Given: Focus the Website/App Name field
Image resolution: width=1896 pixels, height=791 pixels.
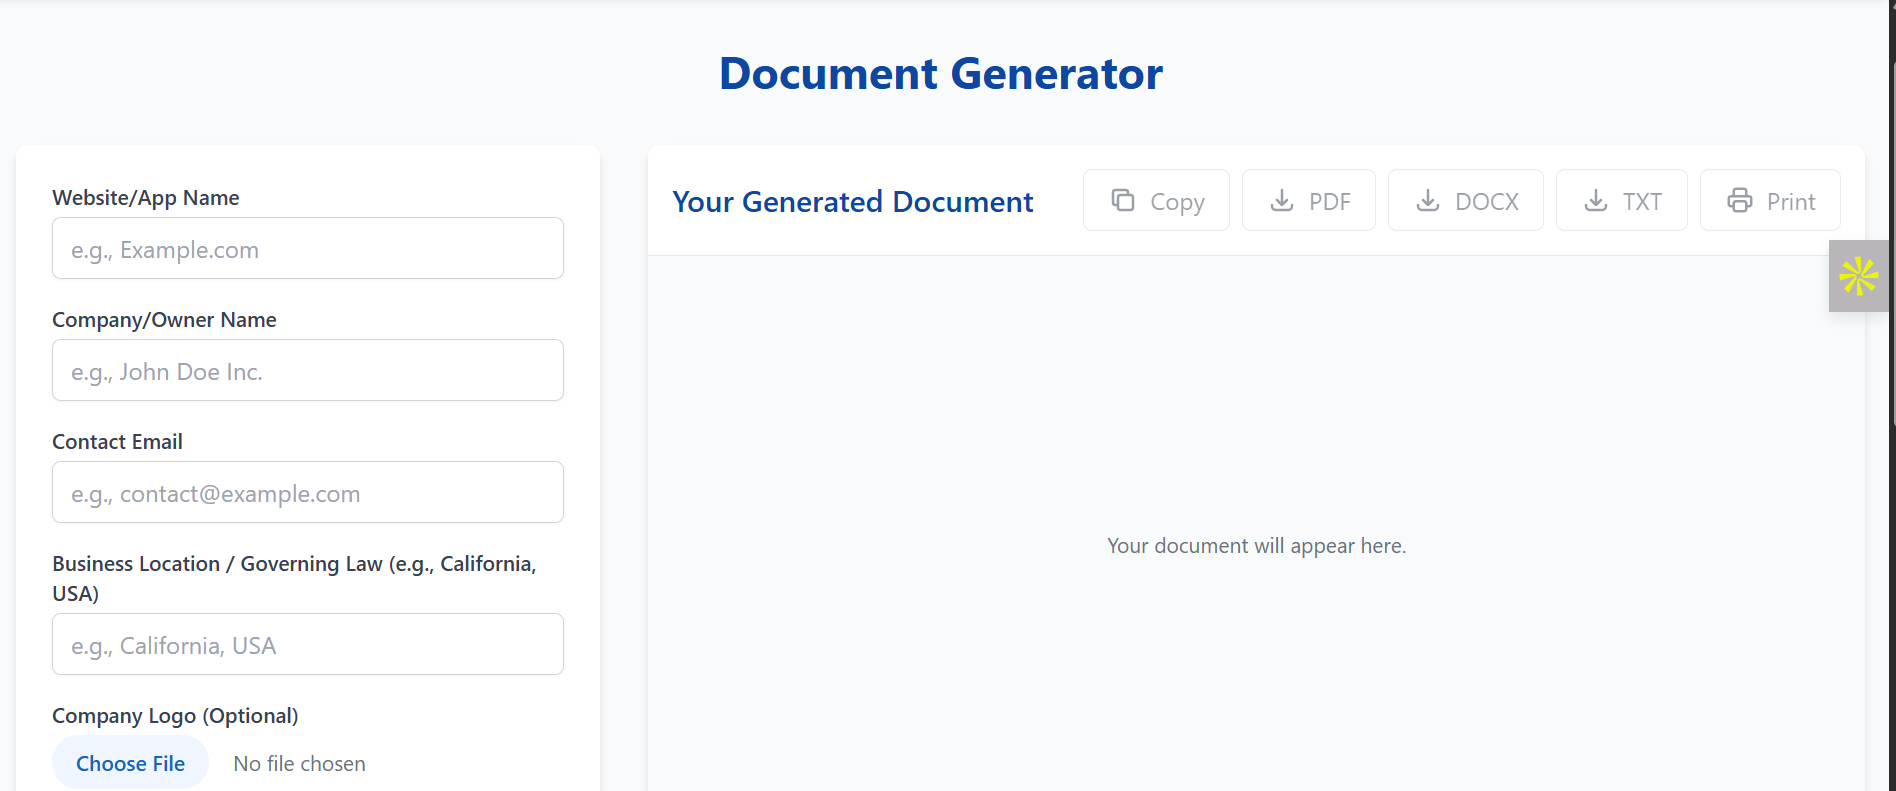Looking at the screenshot, I should 308,248.
